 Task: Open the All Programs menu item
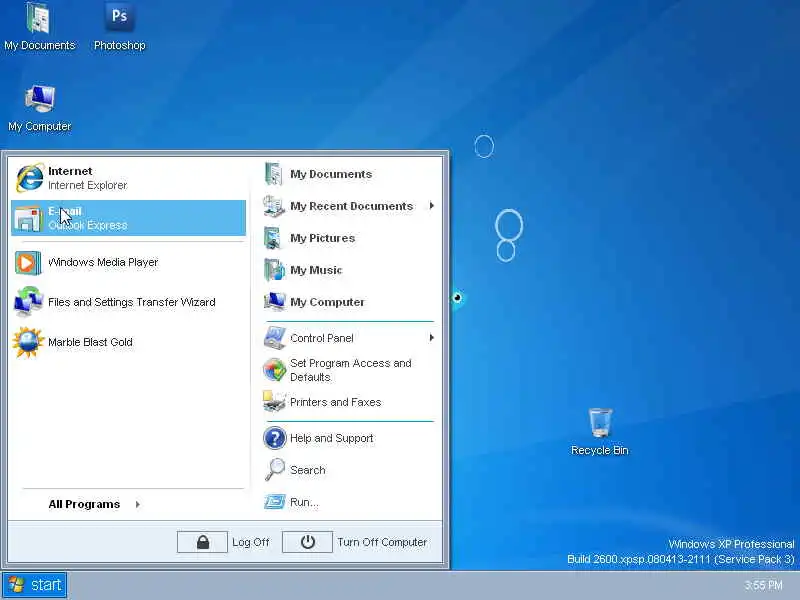point(84,504)
